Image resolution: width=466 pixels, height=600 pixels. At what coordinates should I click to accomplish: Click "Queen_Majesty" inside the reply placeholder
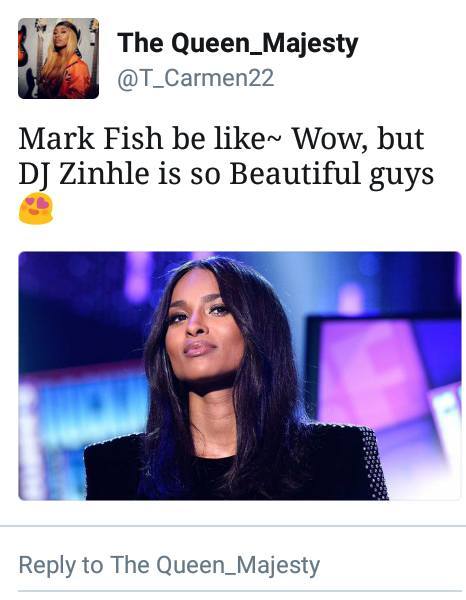(x=238, y=566)
